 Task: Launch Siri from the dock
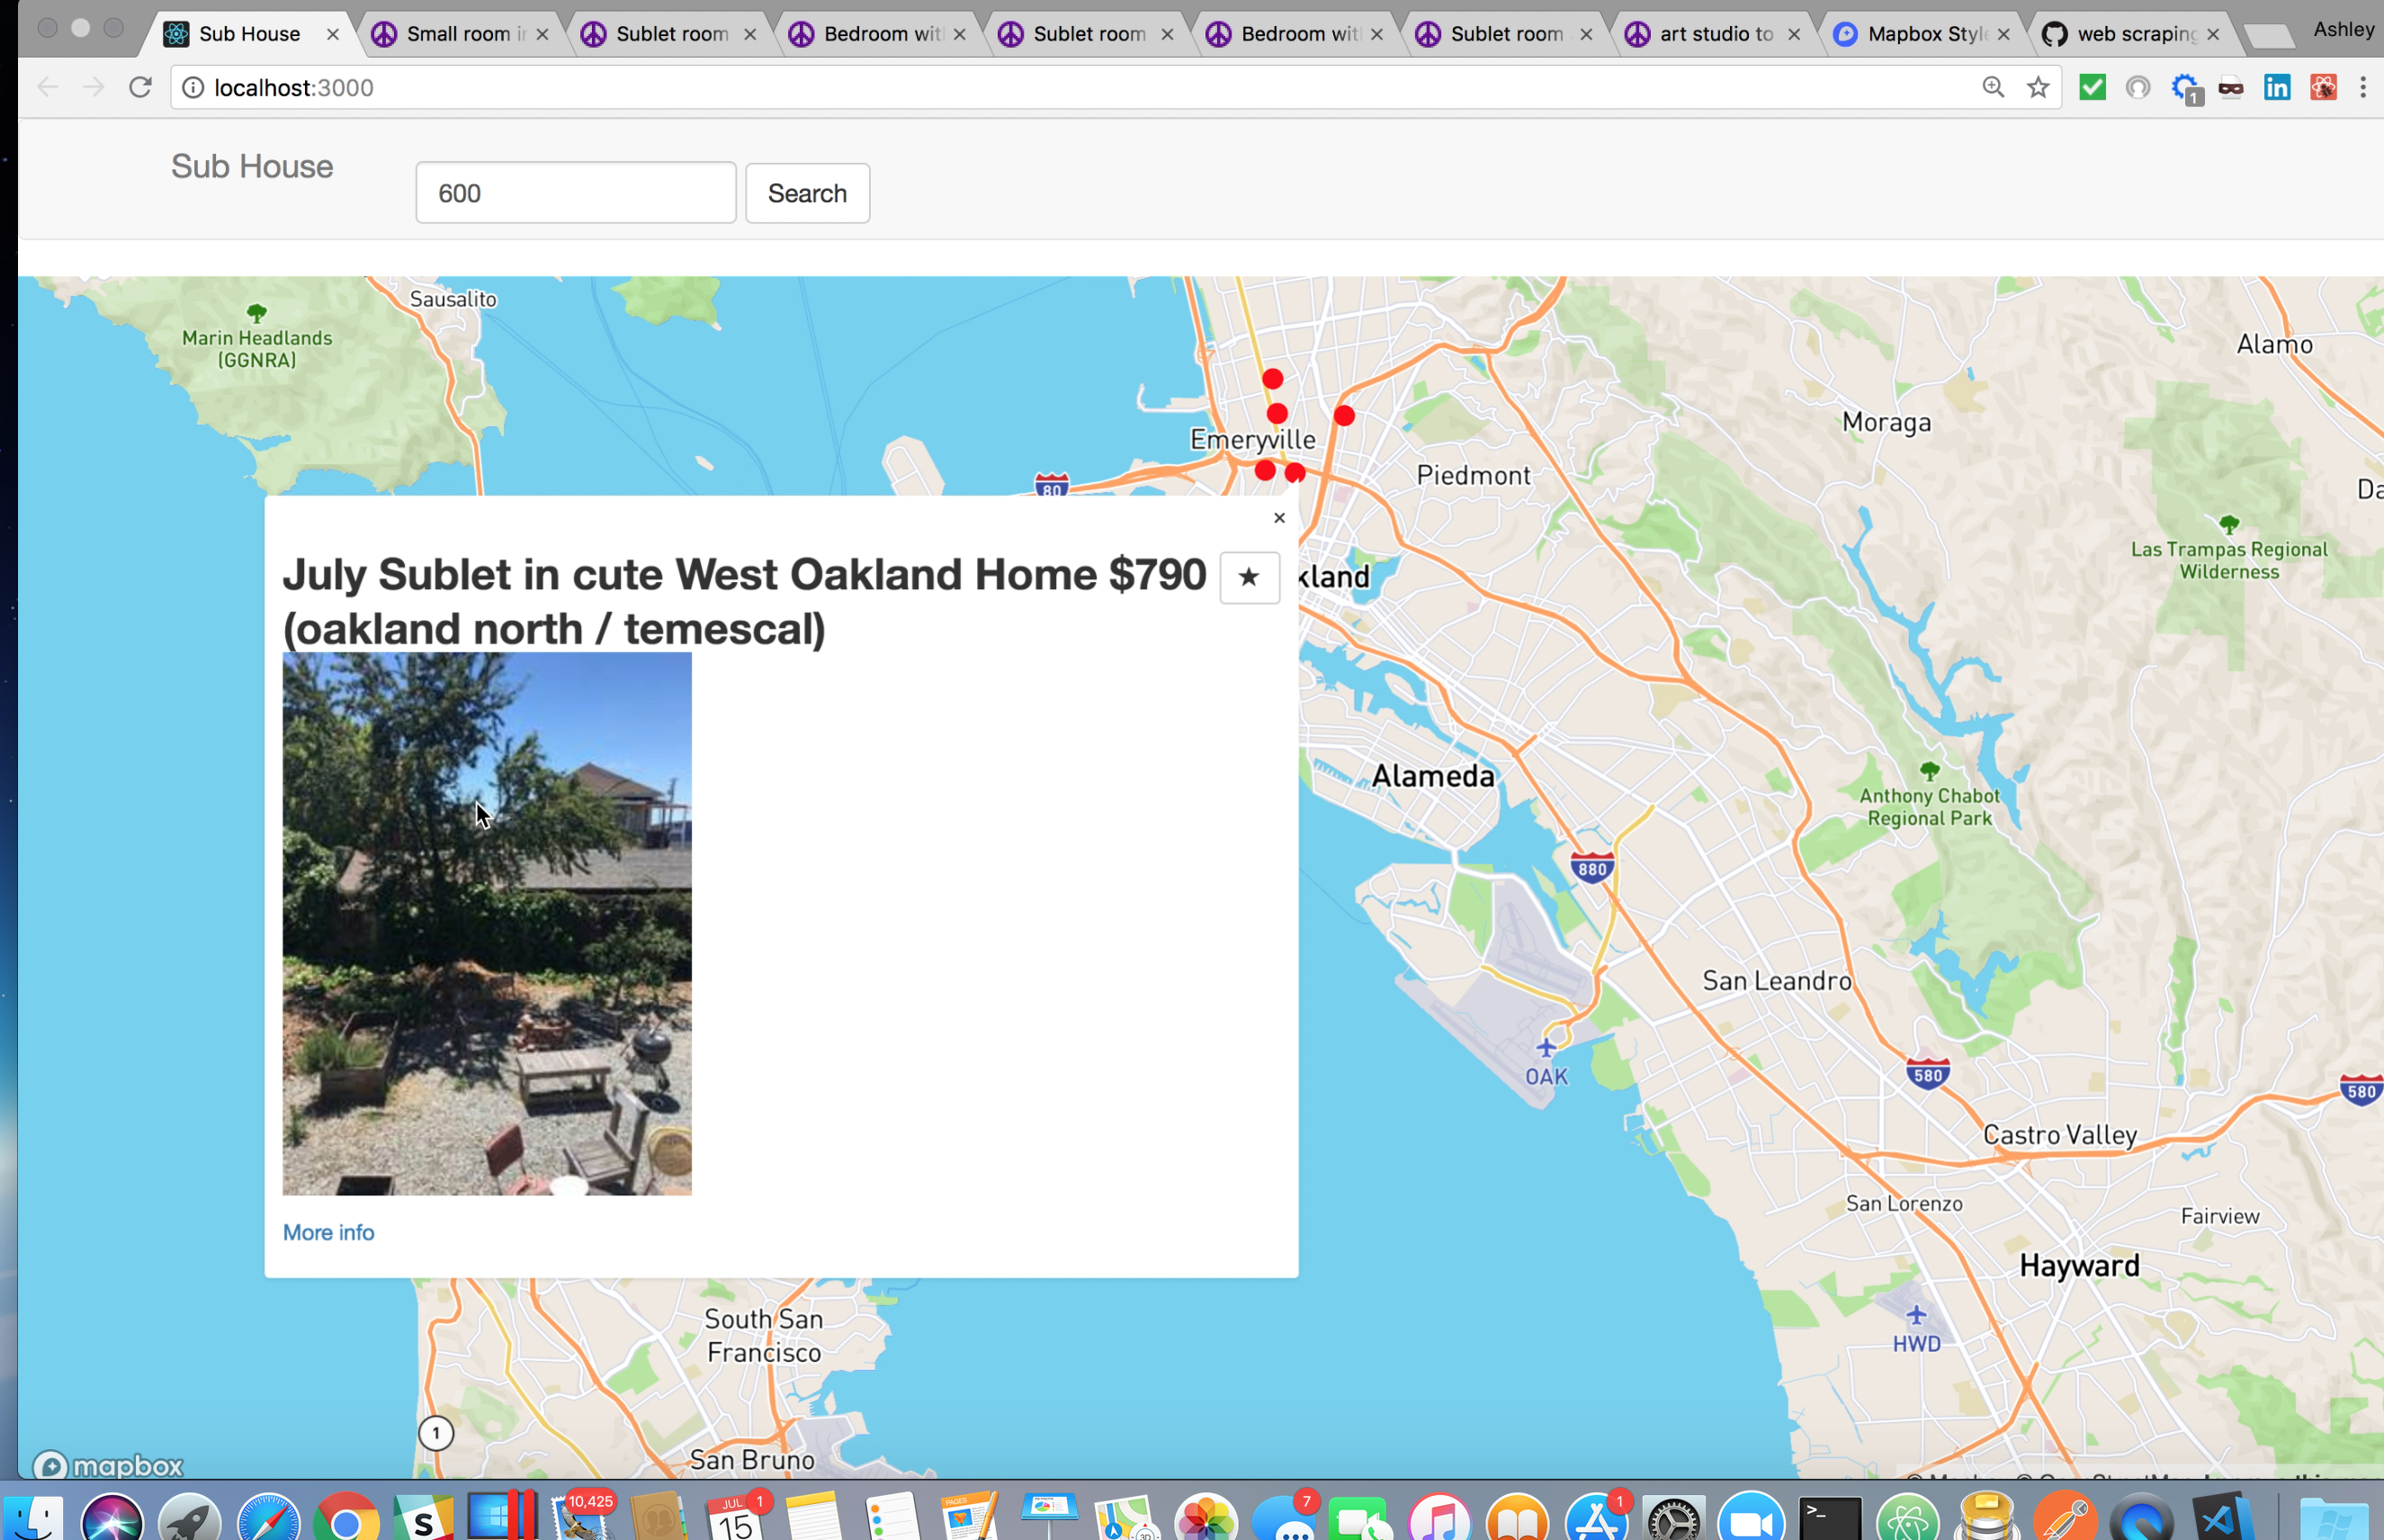pos(112,1518)
